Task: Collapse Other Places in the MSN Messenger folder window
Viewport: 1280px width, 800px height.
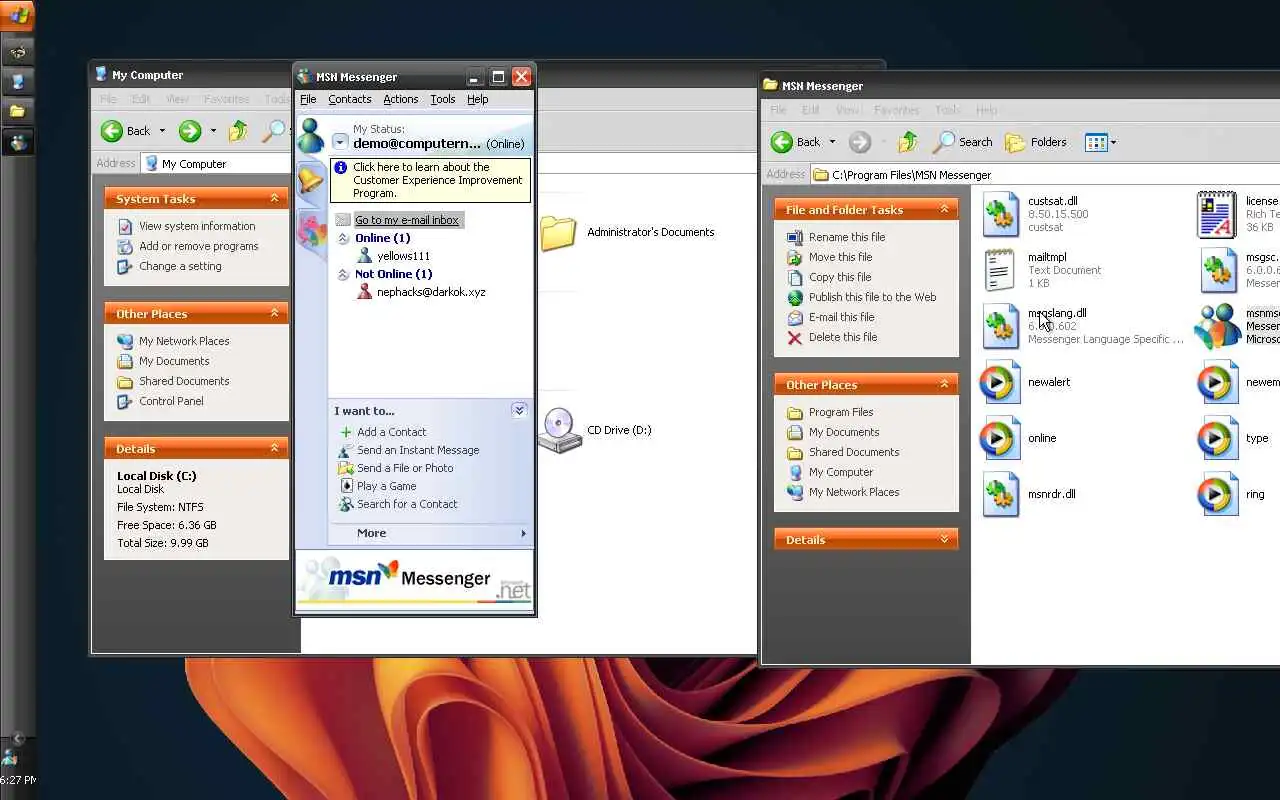Action: [944, 385]
